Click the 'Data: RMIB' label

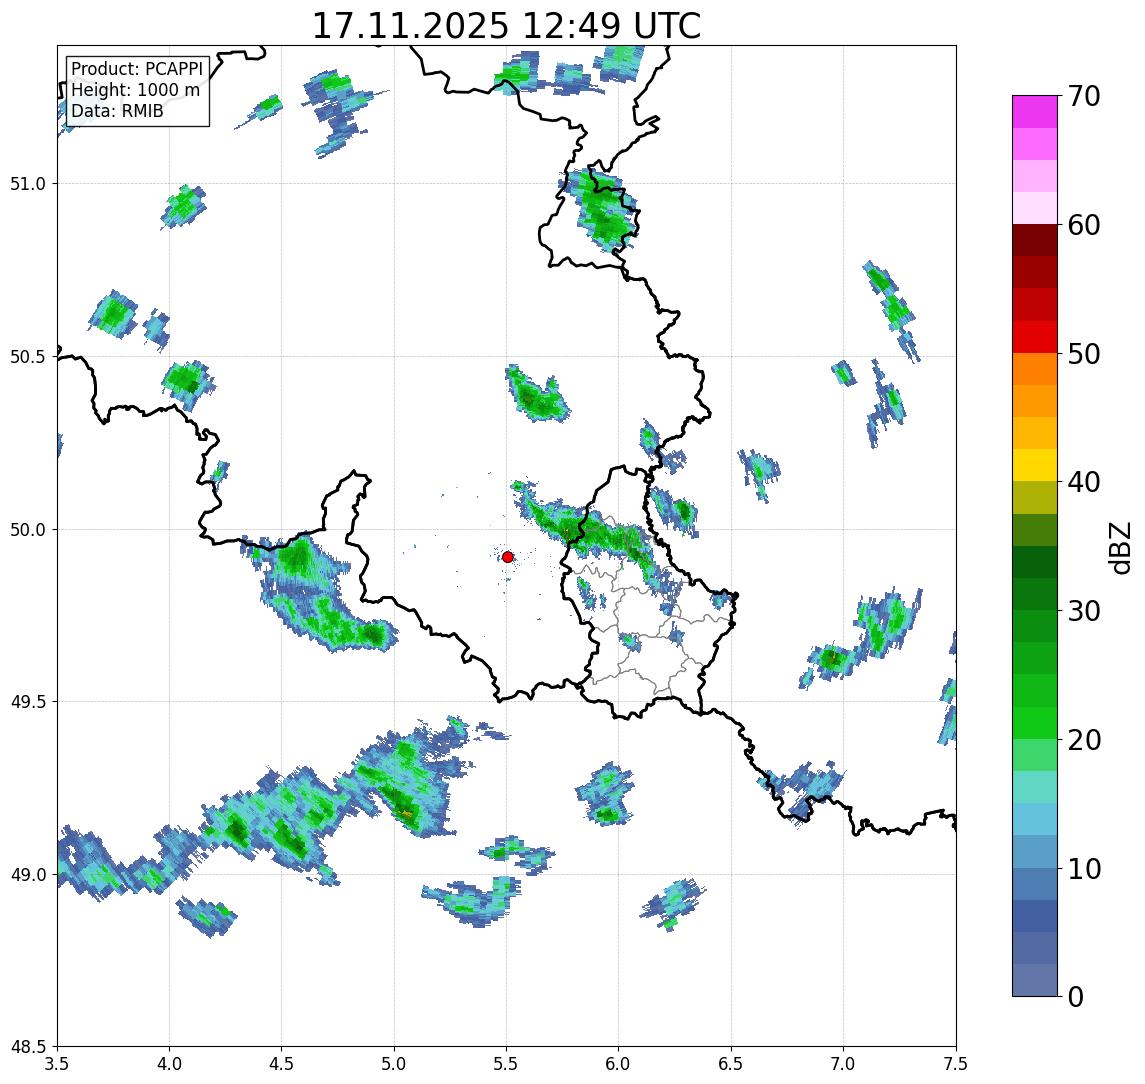point(118,111)
